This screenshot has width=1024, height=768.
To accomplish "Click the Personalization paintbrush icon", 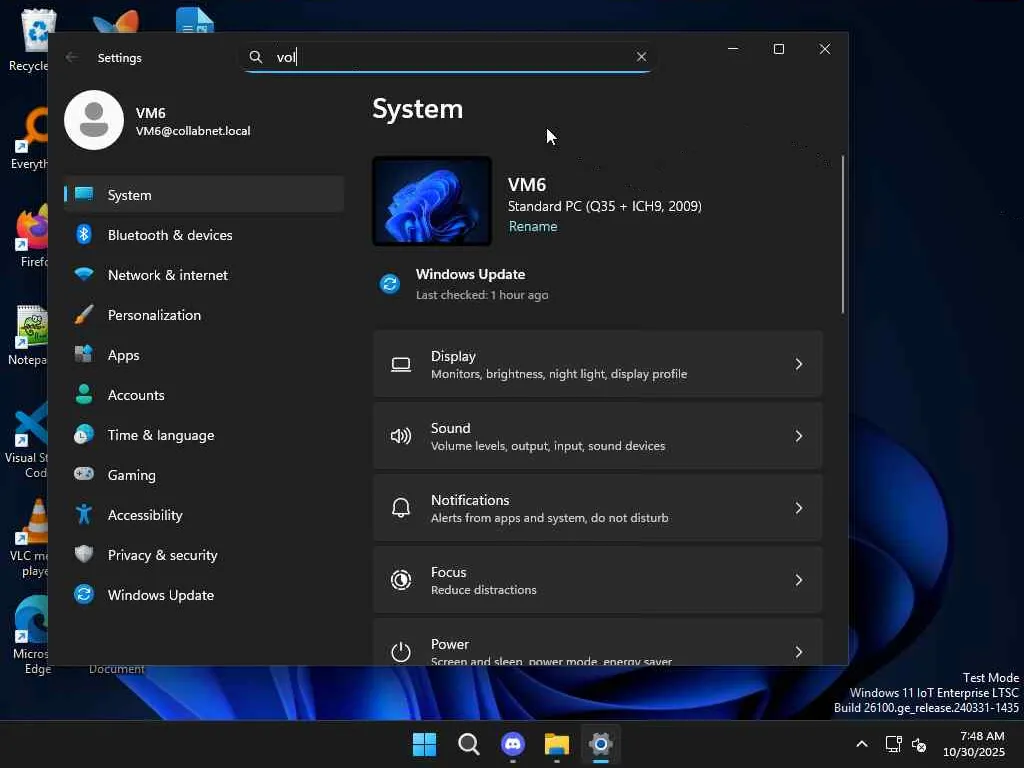I will click(x=85, y=315).
